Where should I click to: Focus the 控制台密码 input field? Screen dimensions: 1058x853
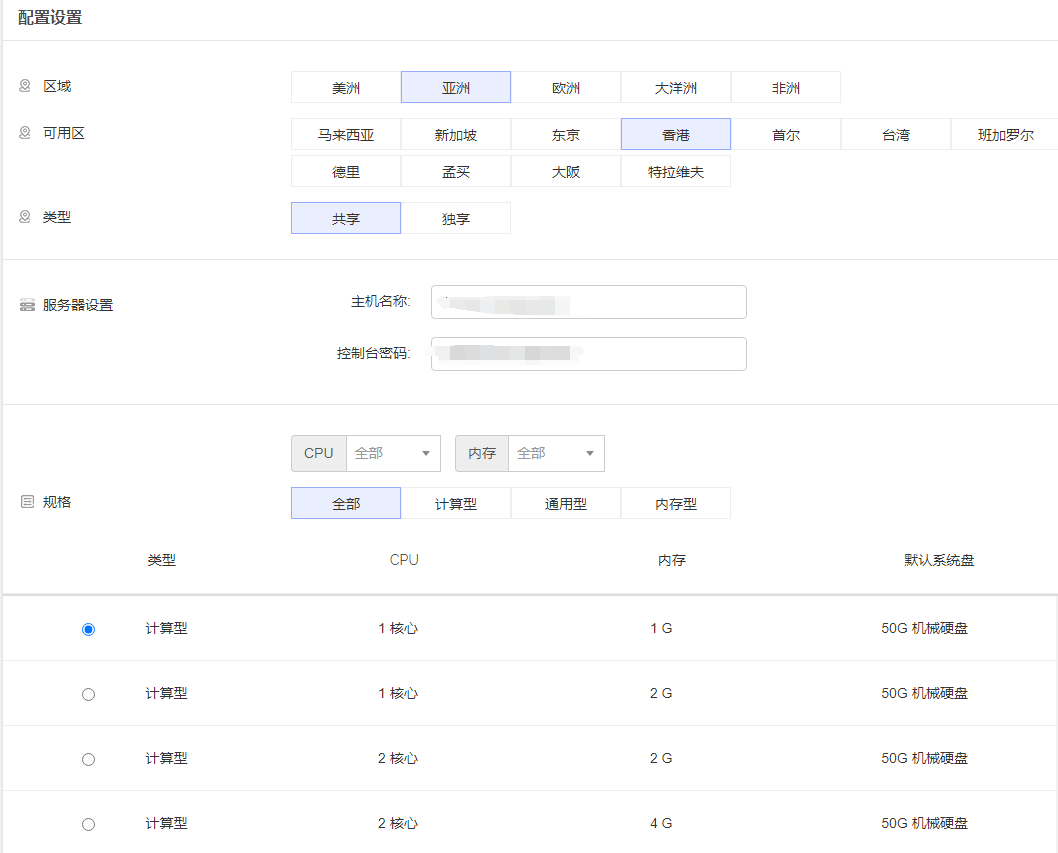pos(588,354)
